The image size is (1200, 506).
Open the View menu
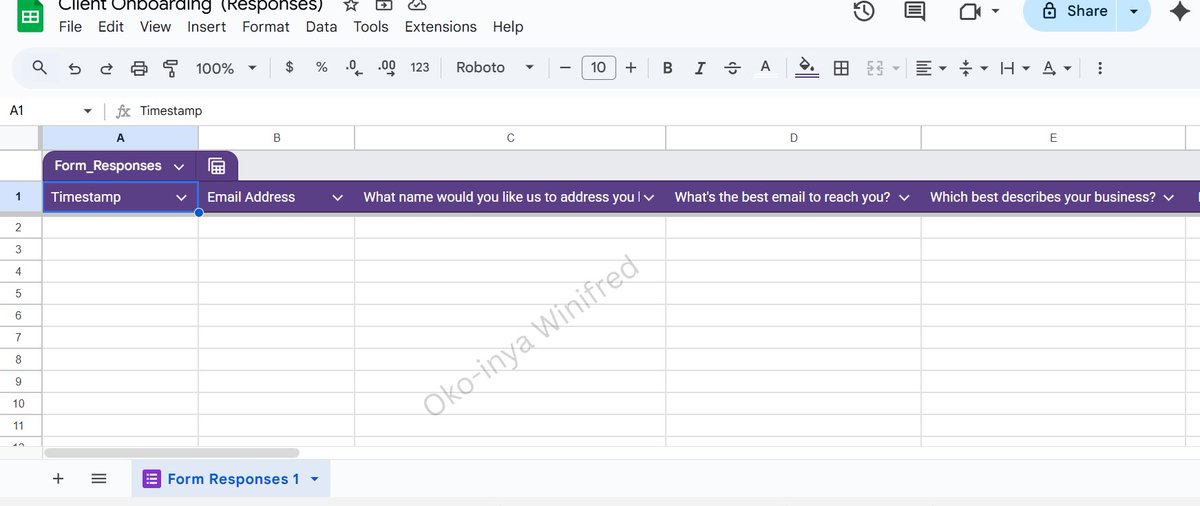[155, 27]
